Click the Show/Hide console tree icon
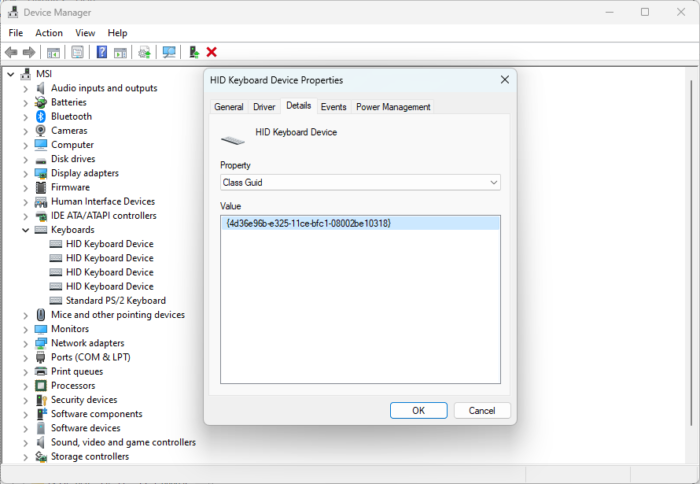700x484 pixels. coord(53,52)
